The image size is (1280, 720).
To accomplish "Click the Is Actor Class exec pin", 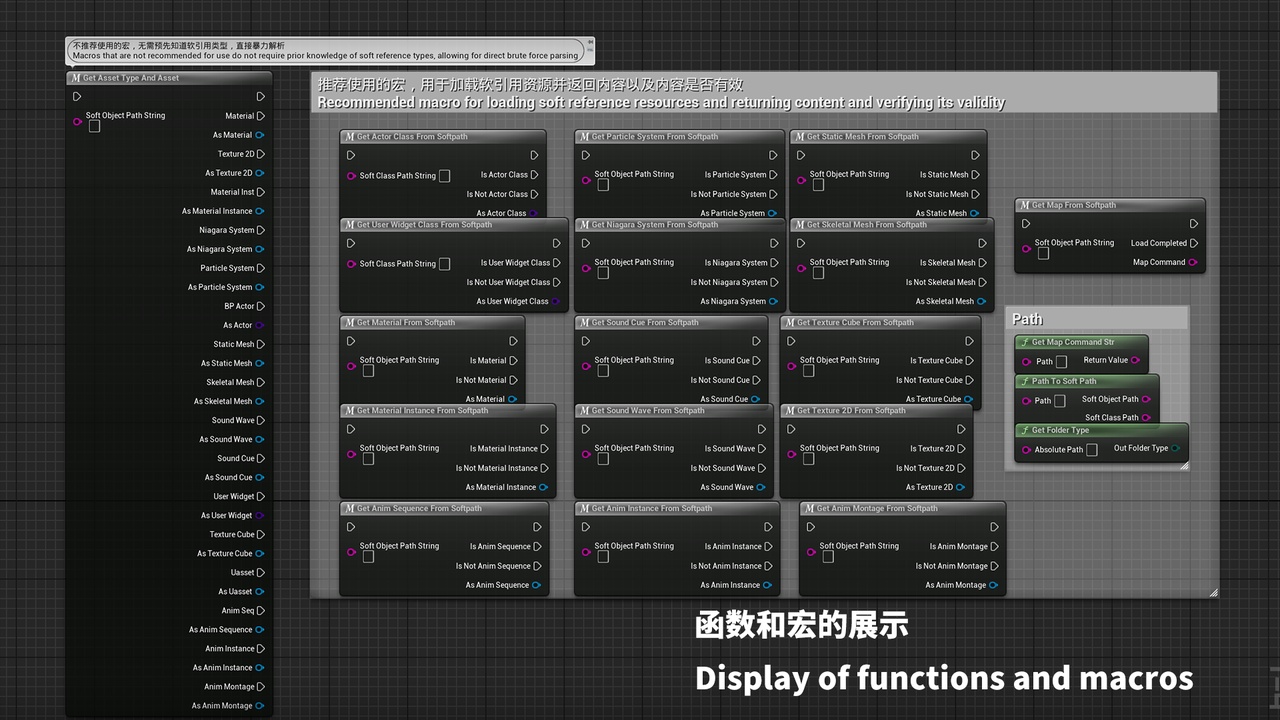I will point(534,175).
